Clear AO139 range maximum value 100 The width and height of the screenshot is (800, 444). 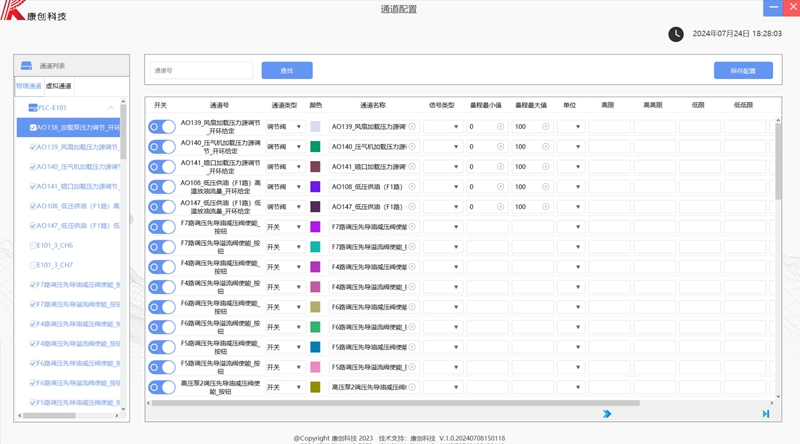click(546, 127)
